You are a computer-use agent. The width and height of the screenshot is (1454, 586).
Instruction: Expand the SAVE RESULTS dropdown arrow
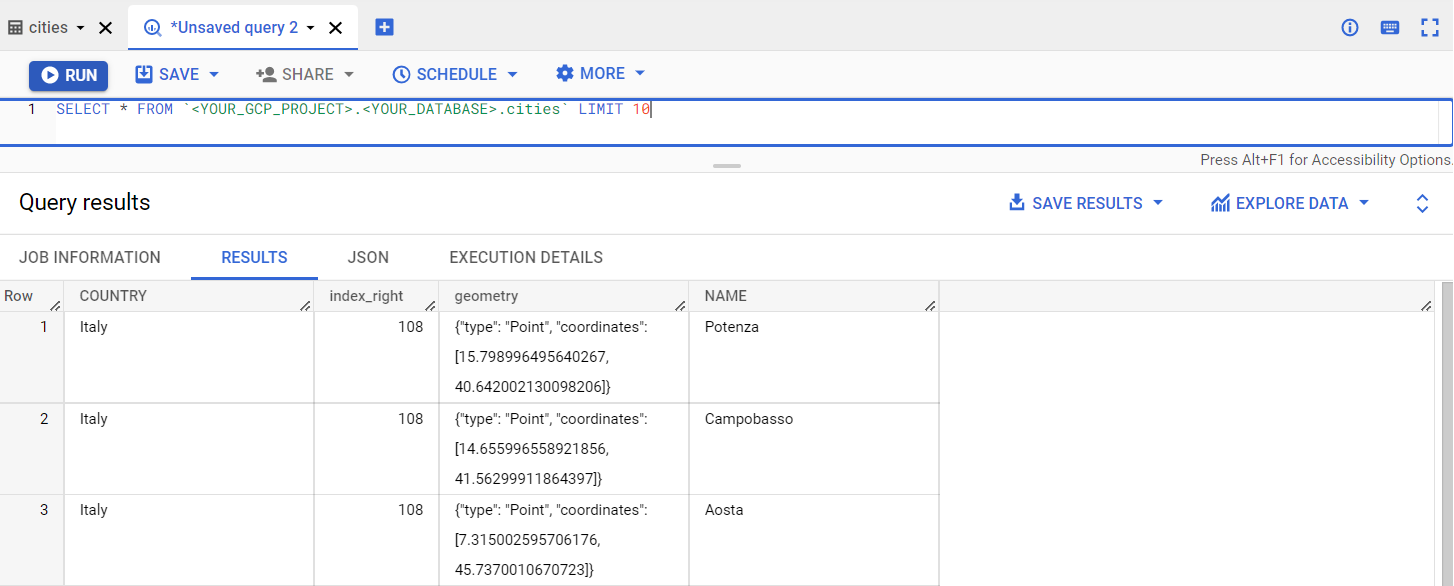(x=1158, y=203)
